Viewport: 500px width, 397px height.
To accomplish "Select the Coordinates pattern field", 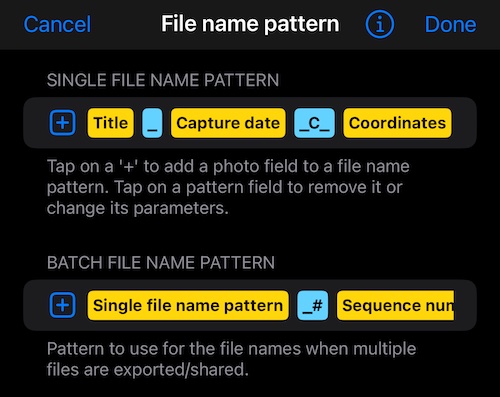I will [397, 123].
